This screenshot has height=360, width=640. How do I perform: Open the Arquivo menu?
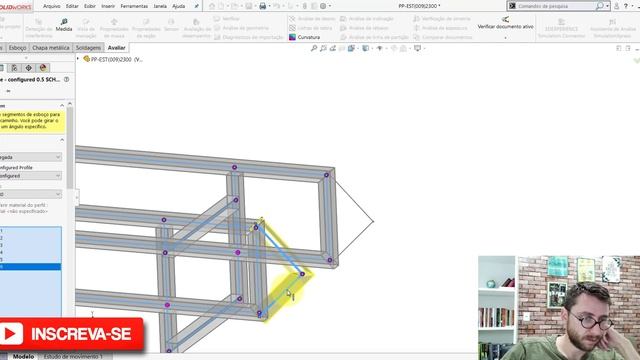[x=51, y=6]
